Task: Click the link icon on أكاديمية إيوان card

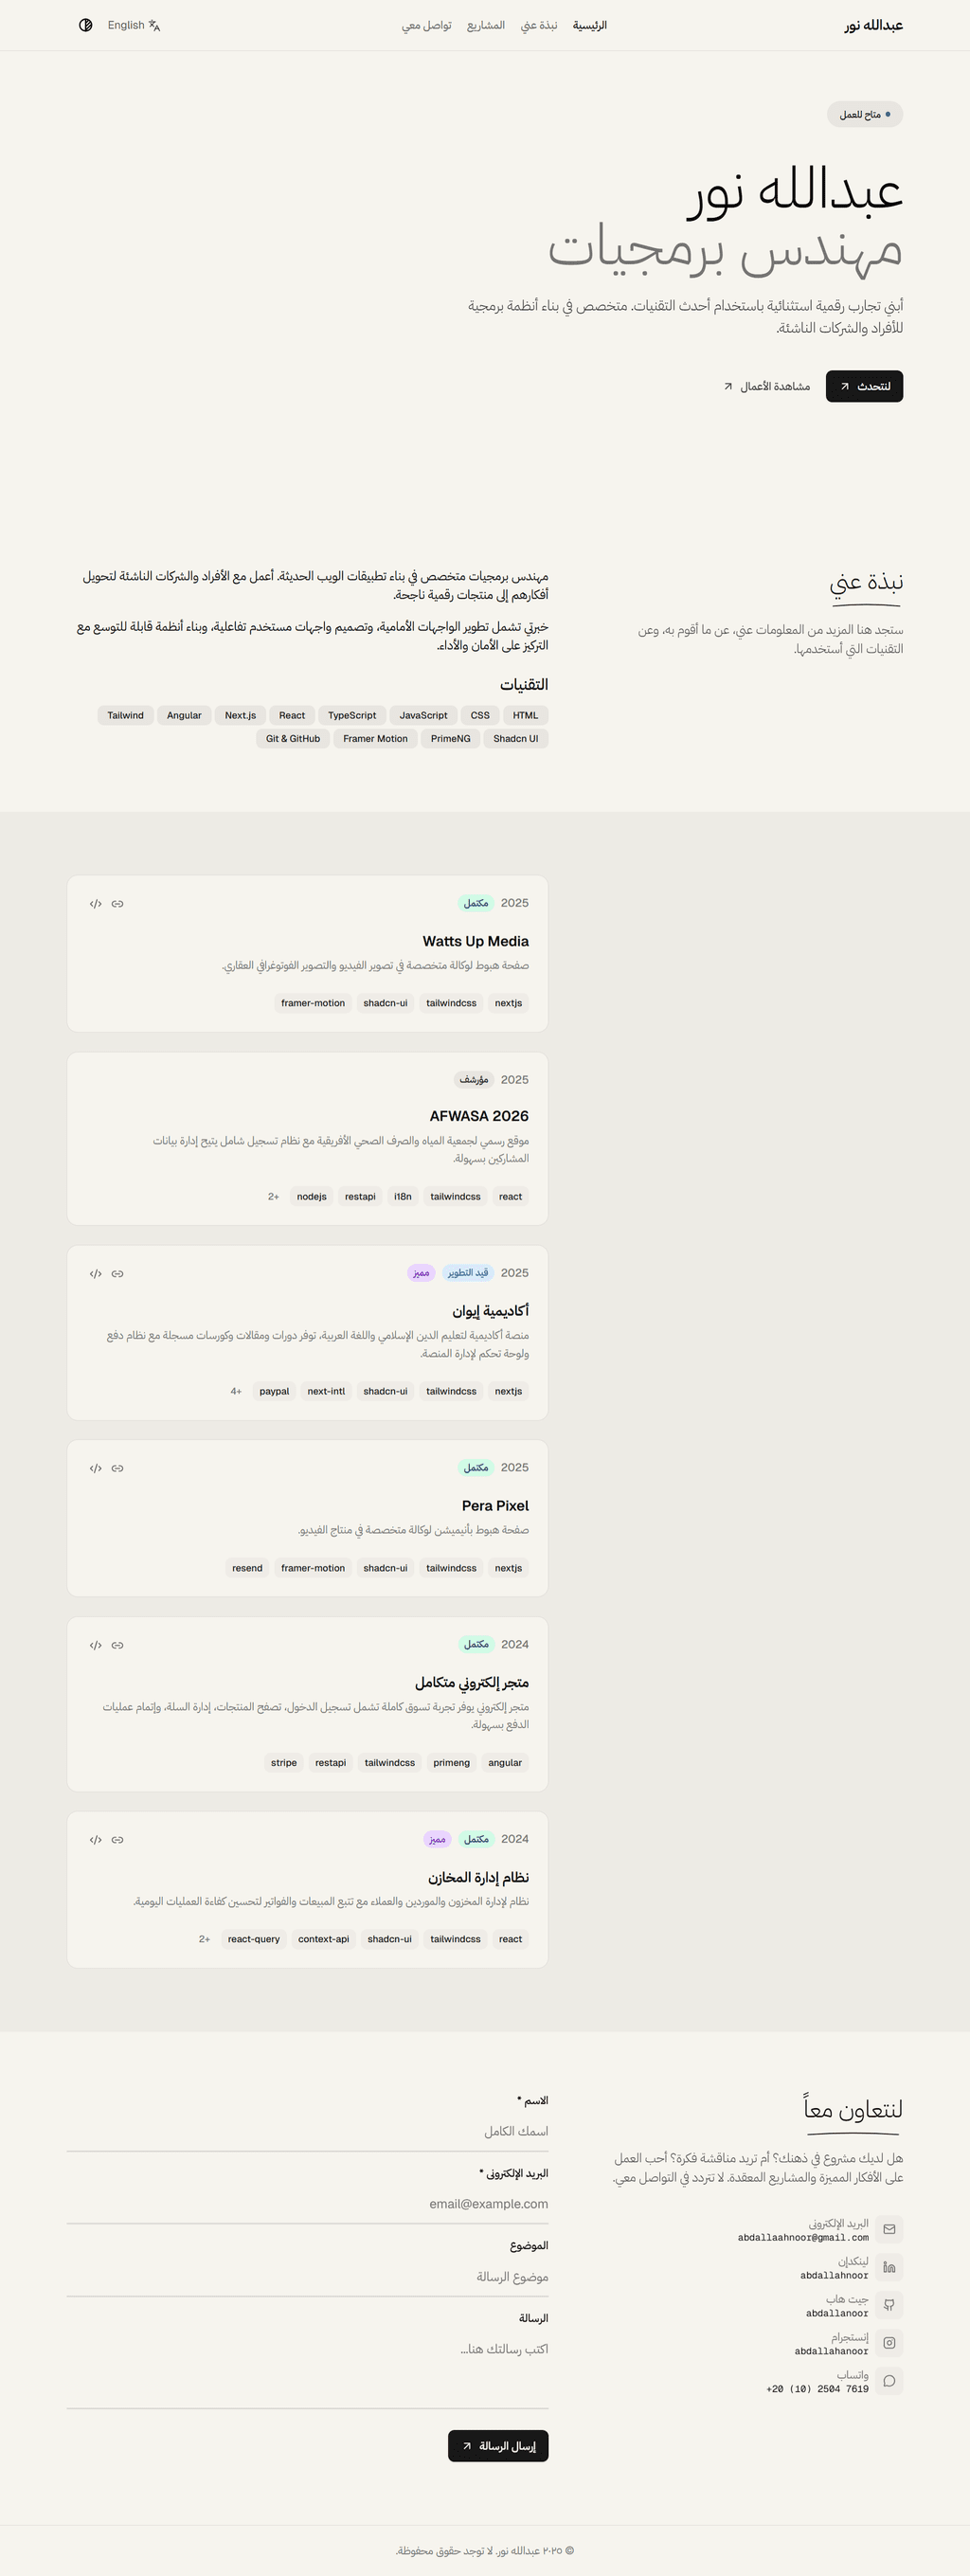Action: pos(117,1274)
